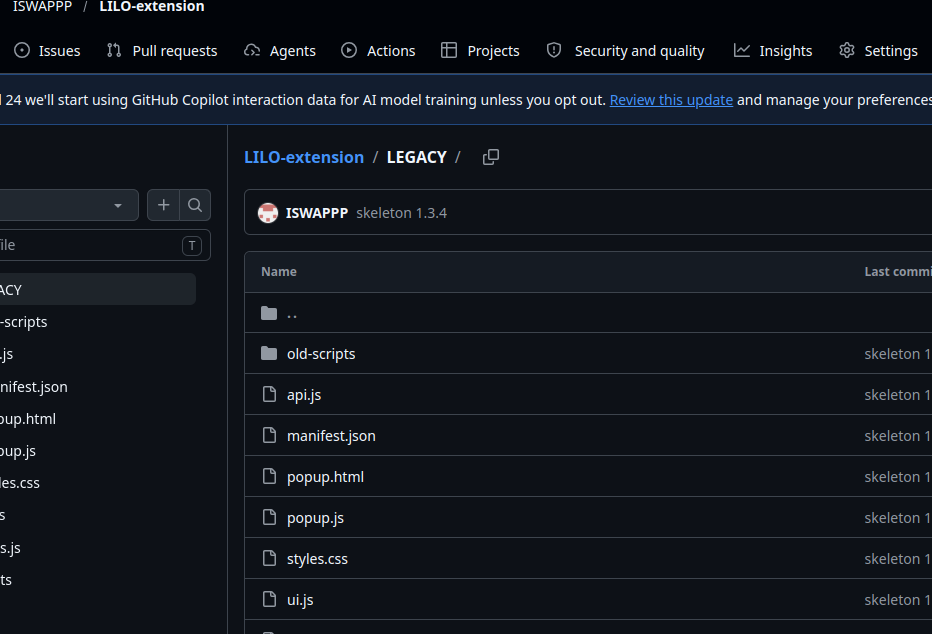Viewport: 932px width, 634px height.
Task: Click the search magnifier icon in the sidebar
Action: pos(195,205)
